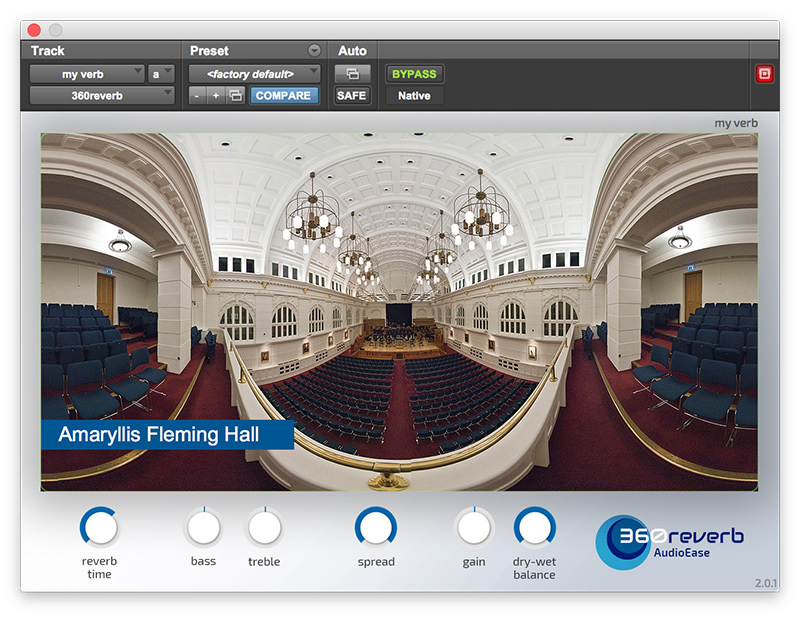Open the my verb track selector dropdown
Image resolution: width=800 pixels, height=621 pixels.
point(87,74)
